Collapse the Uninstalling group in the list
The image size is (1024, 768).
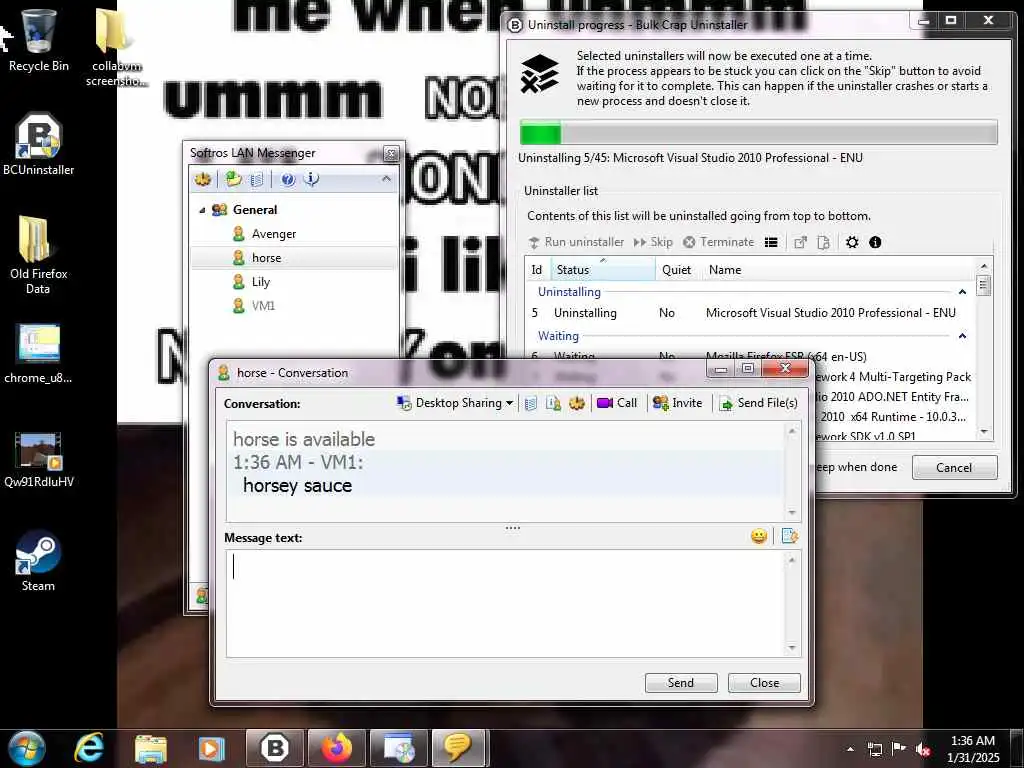click(x=962, y=292)
